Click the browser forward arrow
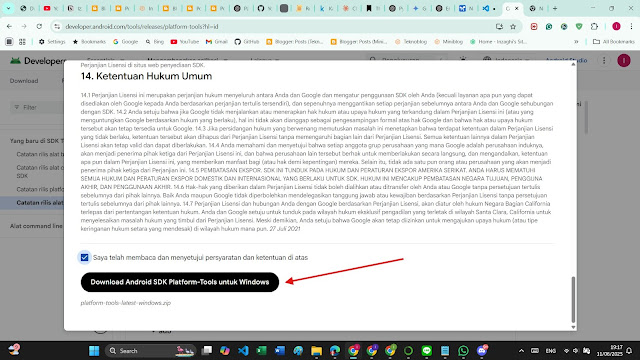 [x=24, y=27]
